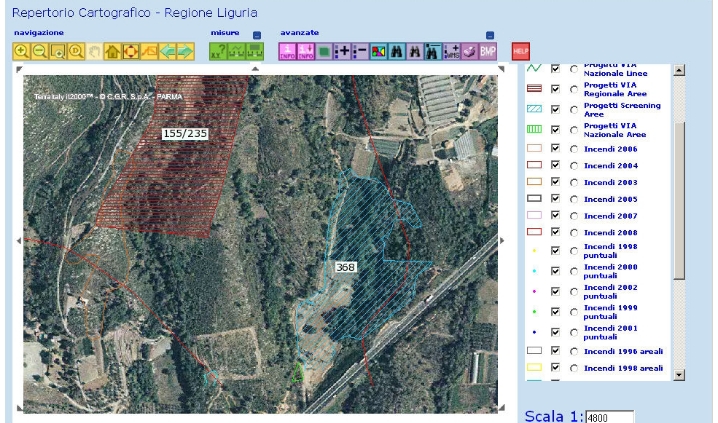Click into the Scala 1: input field
This screenshot has width=718, height=423.
pyautogui.click(x=609, y=417)
